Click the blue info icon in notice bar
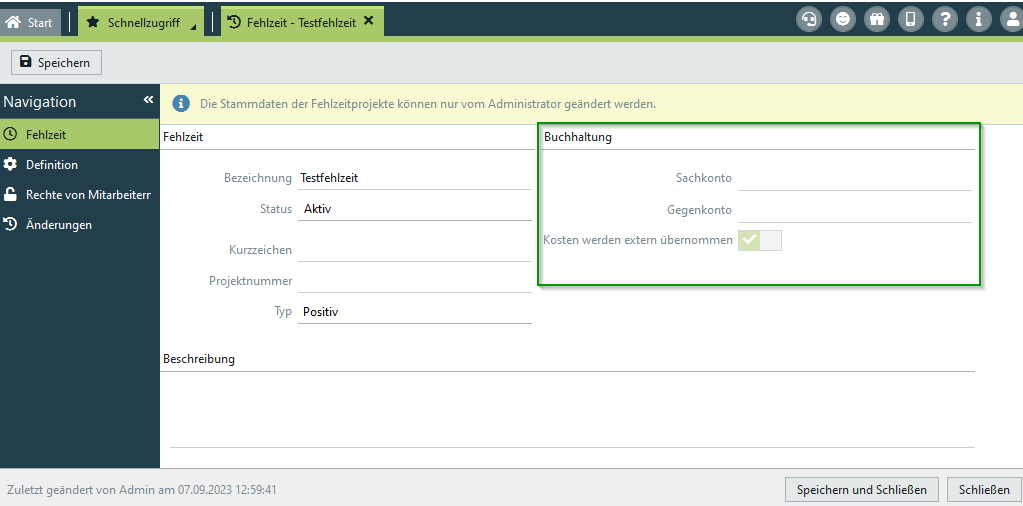 [181, 103]
